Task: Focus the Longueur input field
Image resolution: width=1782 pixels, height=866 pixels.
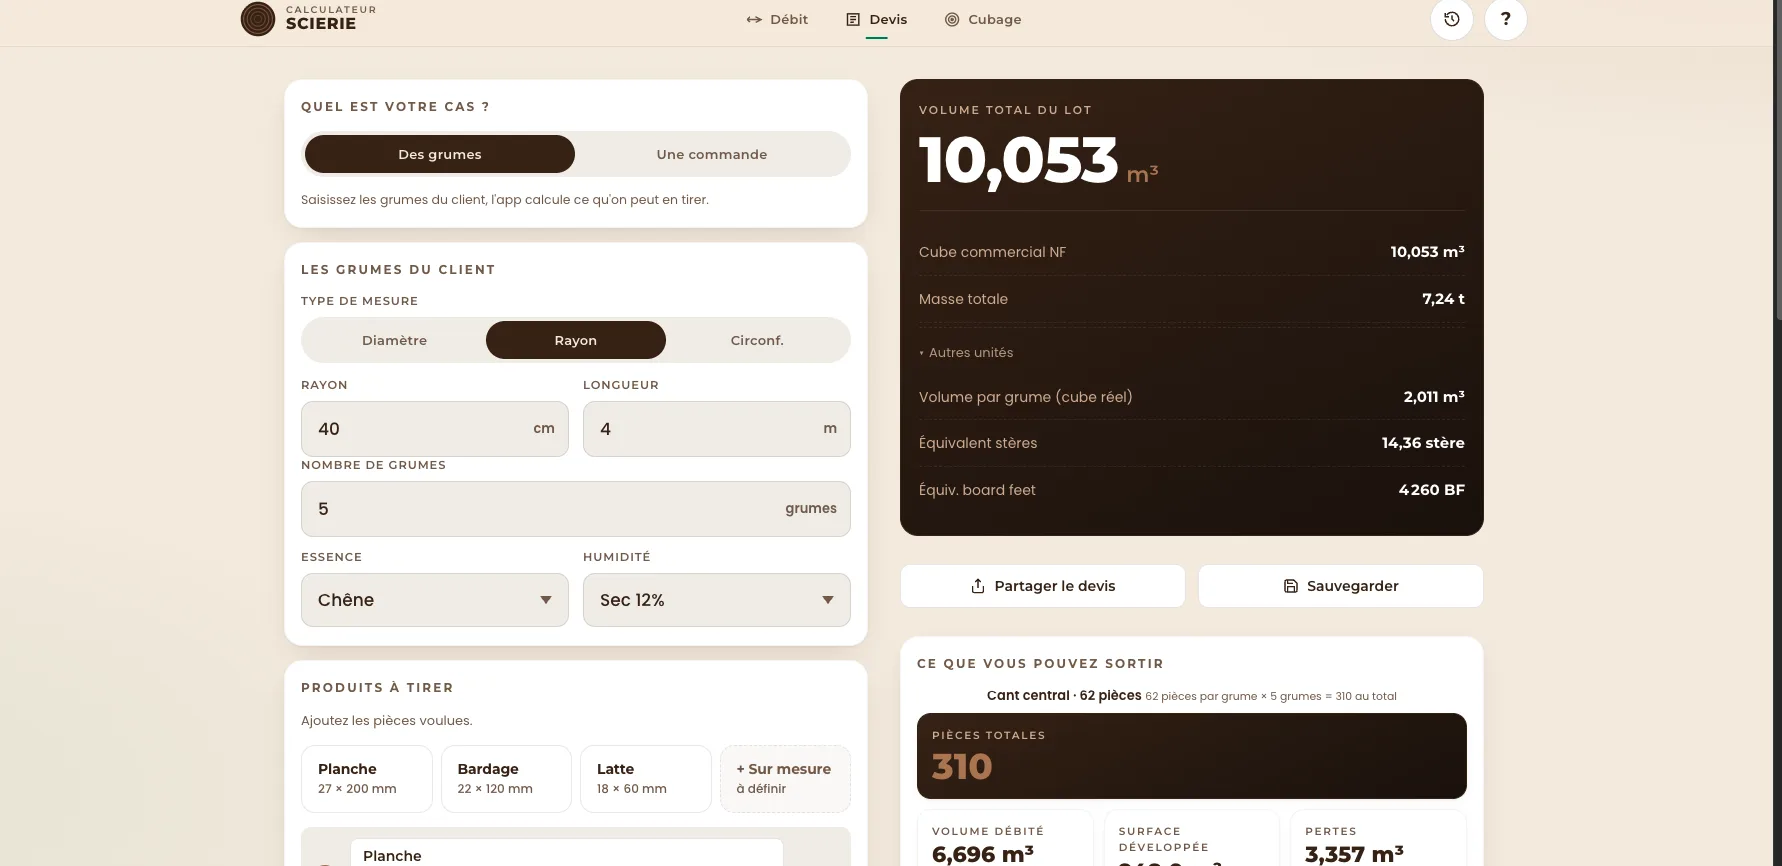Action: click(717, 429)
